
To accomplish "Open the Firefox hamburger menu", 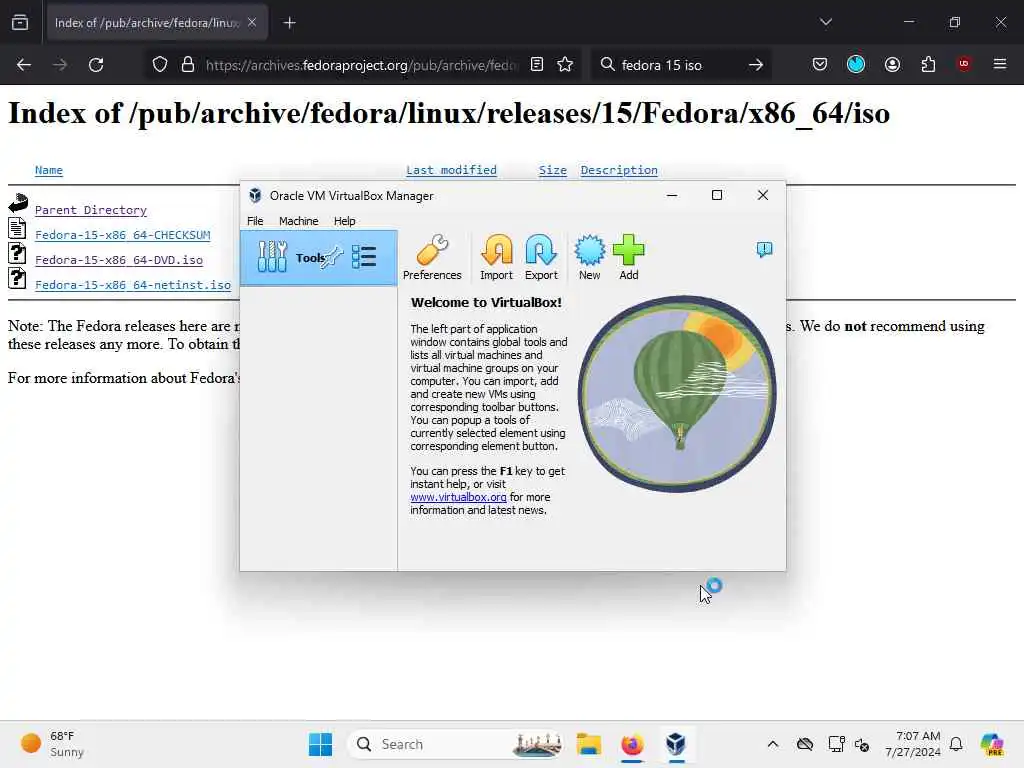I will click(1000, 65).
